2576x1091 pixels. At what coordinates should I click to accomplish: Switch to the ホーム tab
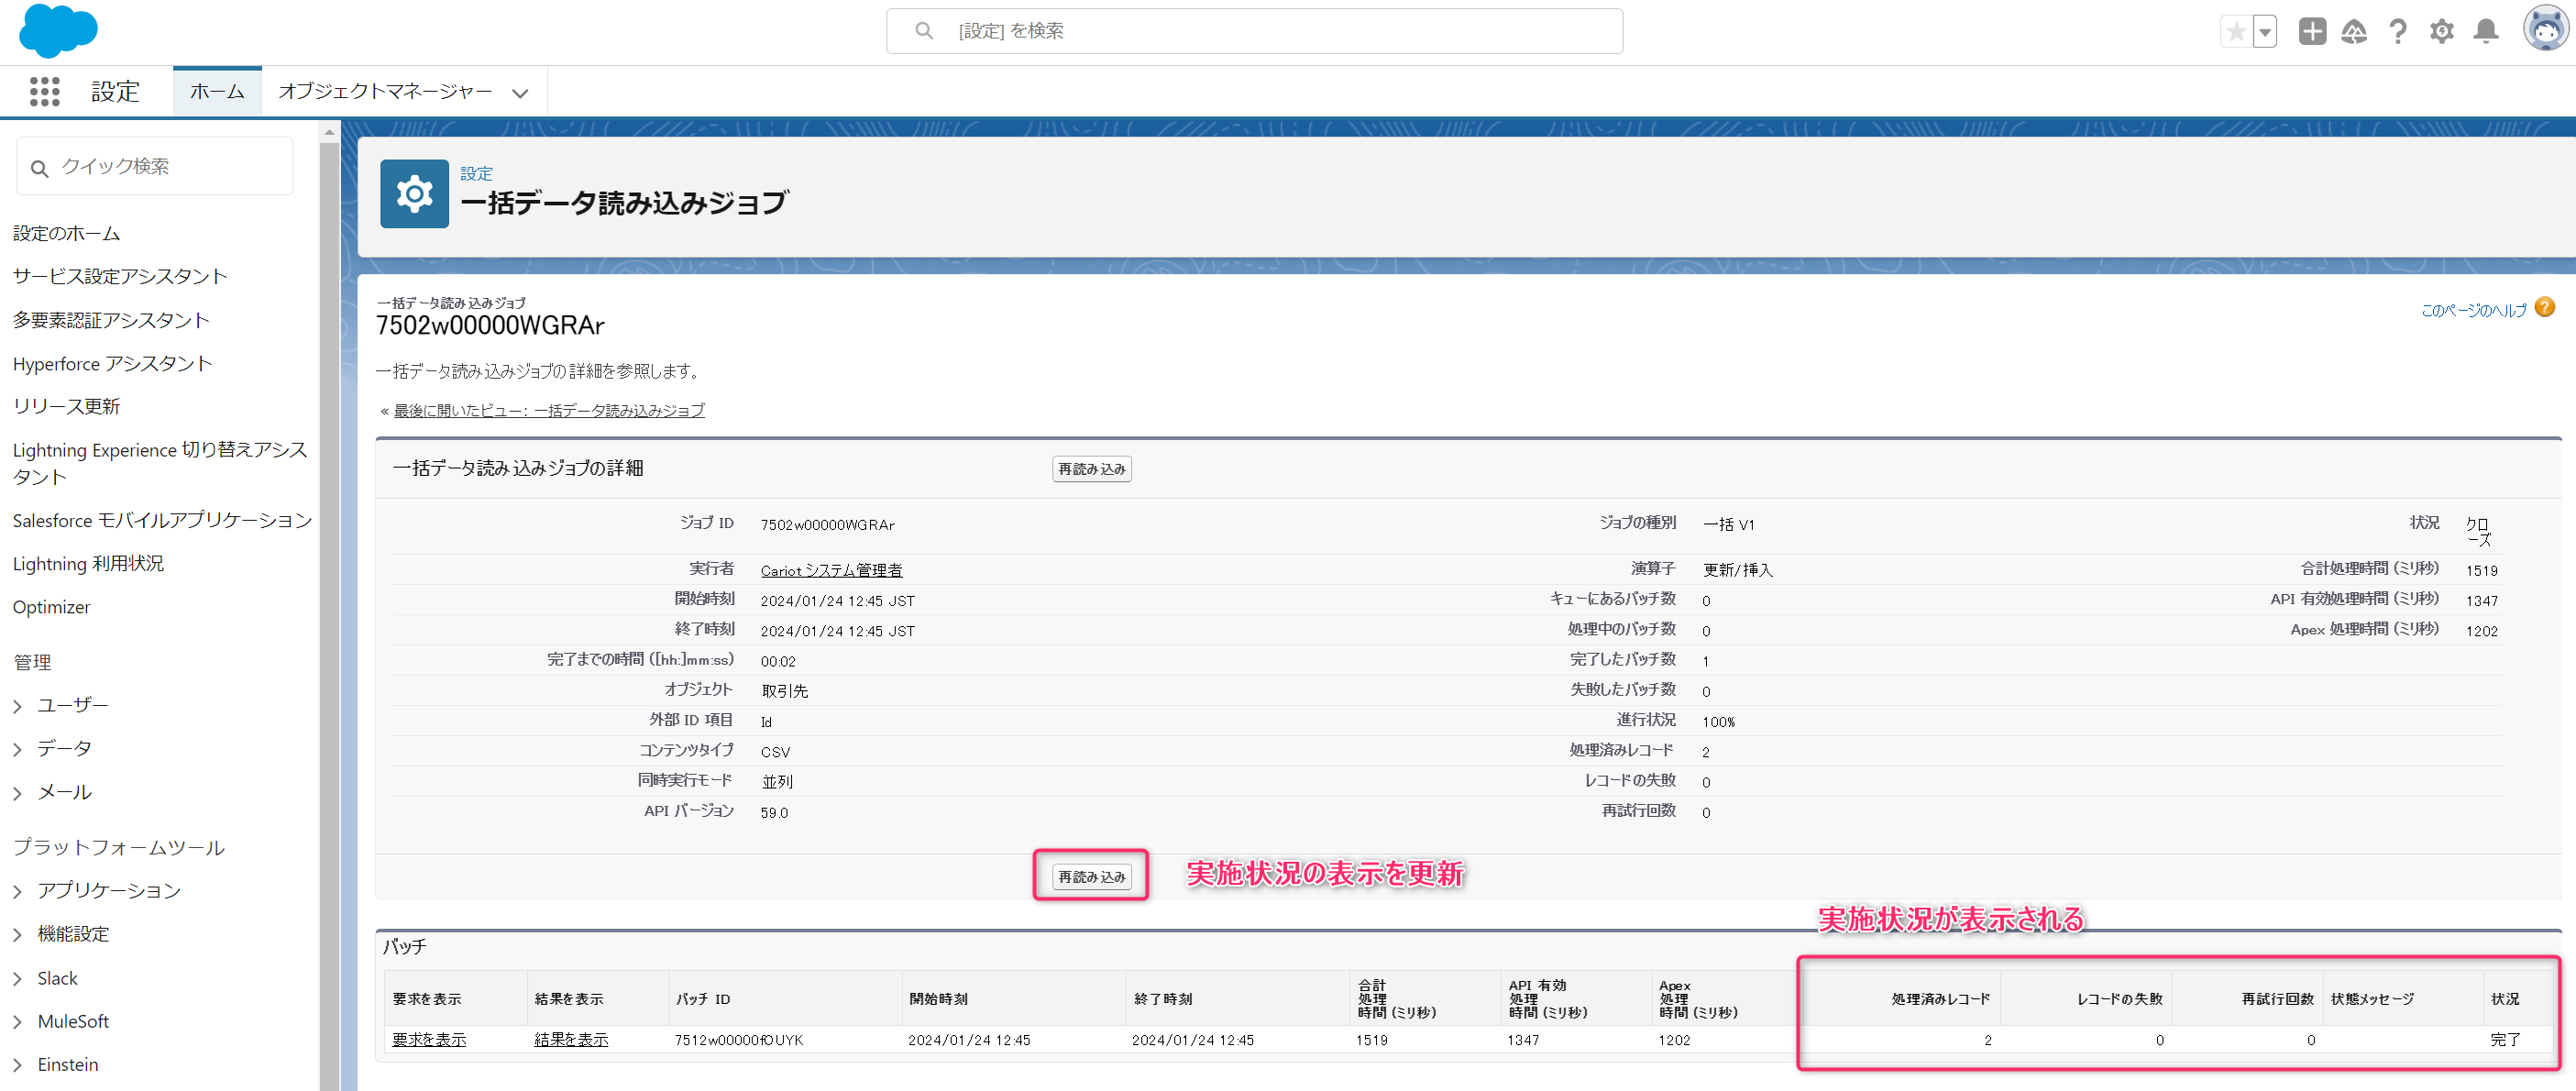point(217,91)
